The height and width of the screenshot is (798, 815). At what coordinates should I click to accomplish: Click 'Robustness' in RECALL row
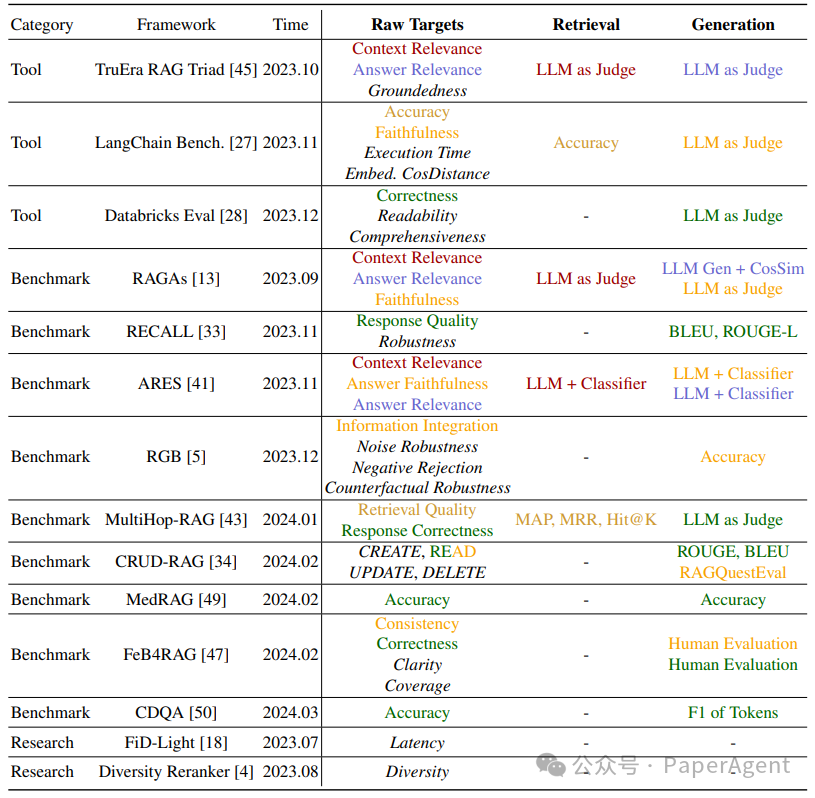pos(417,342)
